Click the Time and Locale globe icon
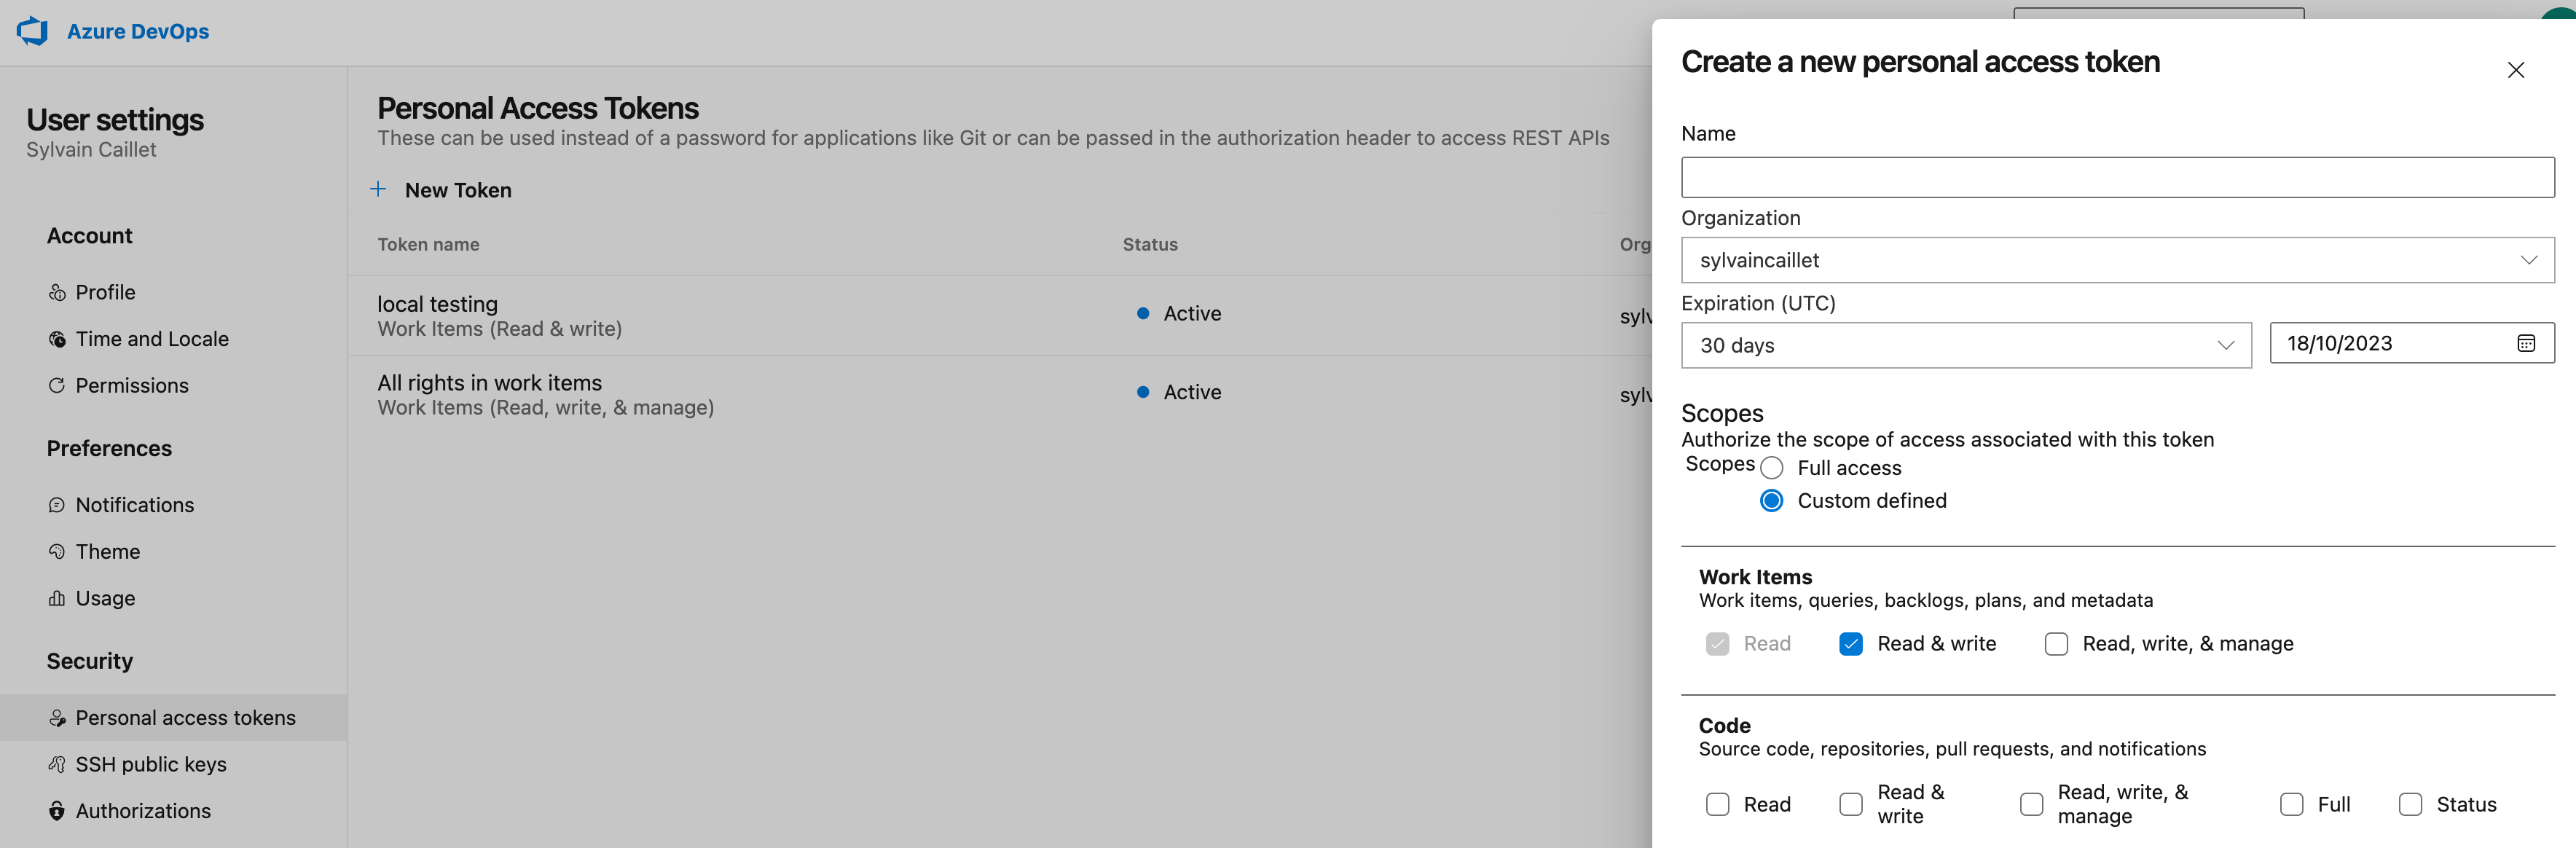This screenshot has width=2576, height=848. tap(57, 340)
